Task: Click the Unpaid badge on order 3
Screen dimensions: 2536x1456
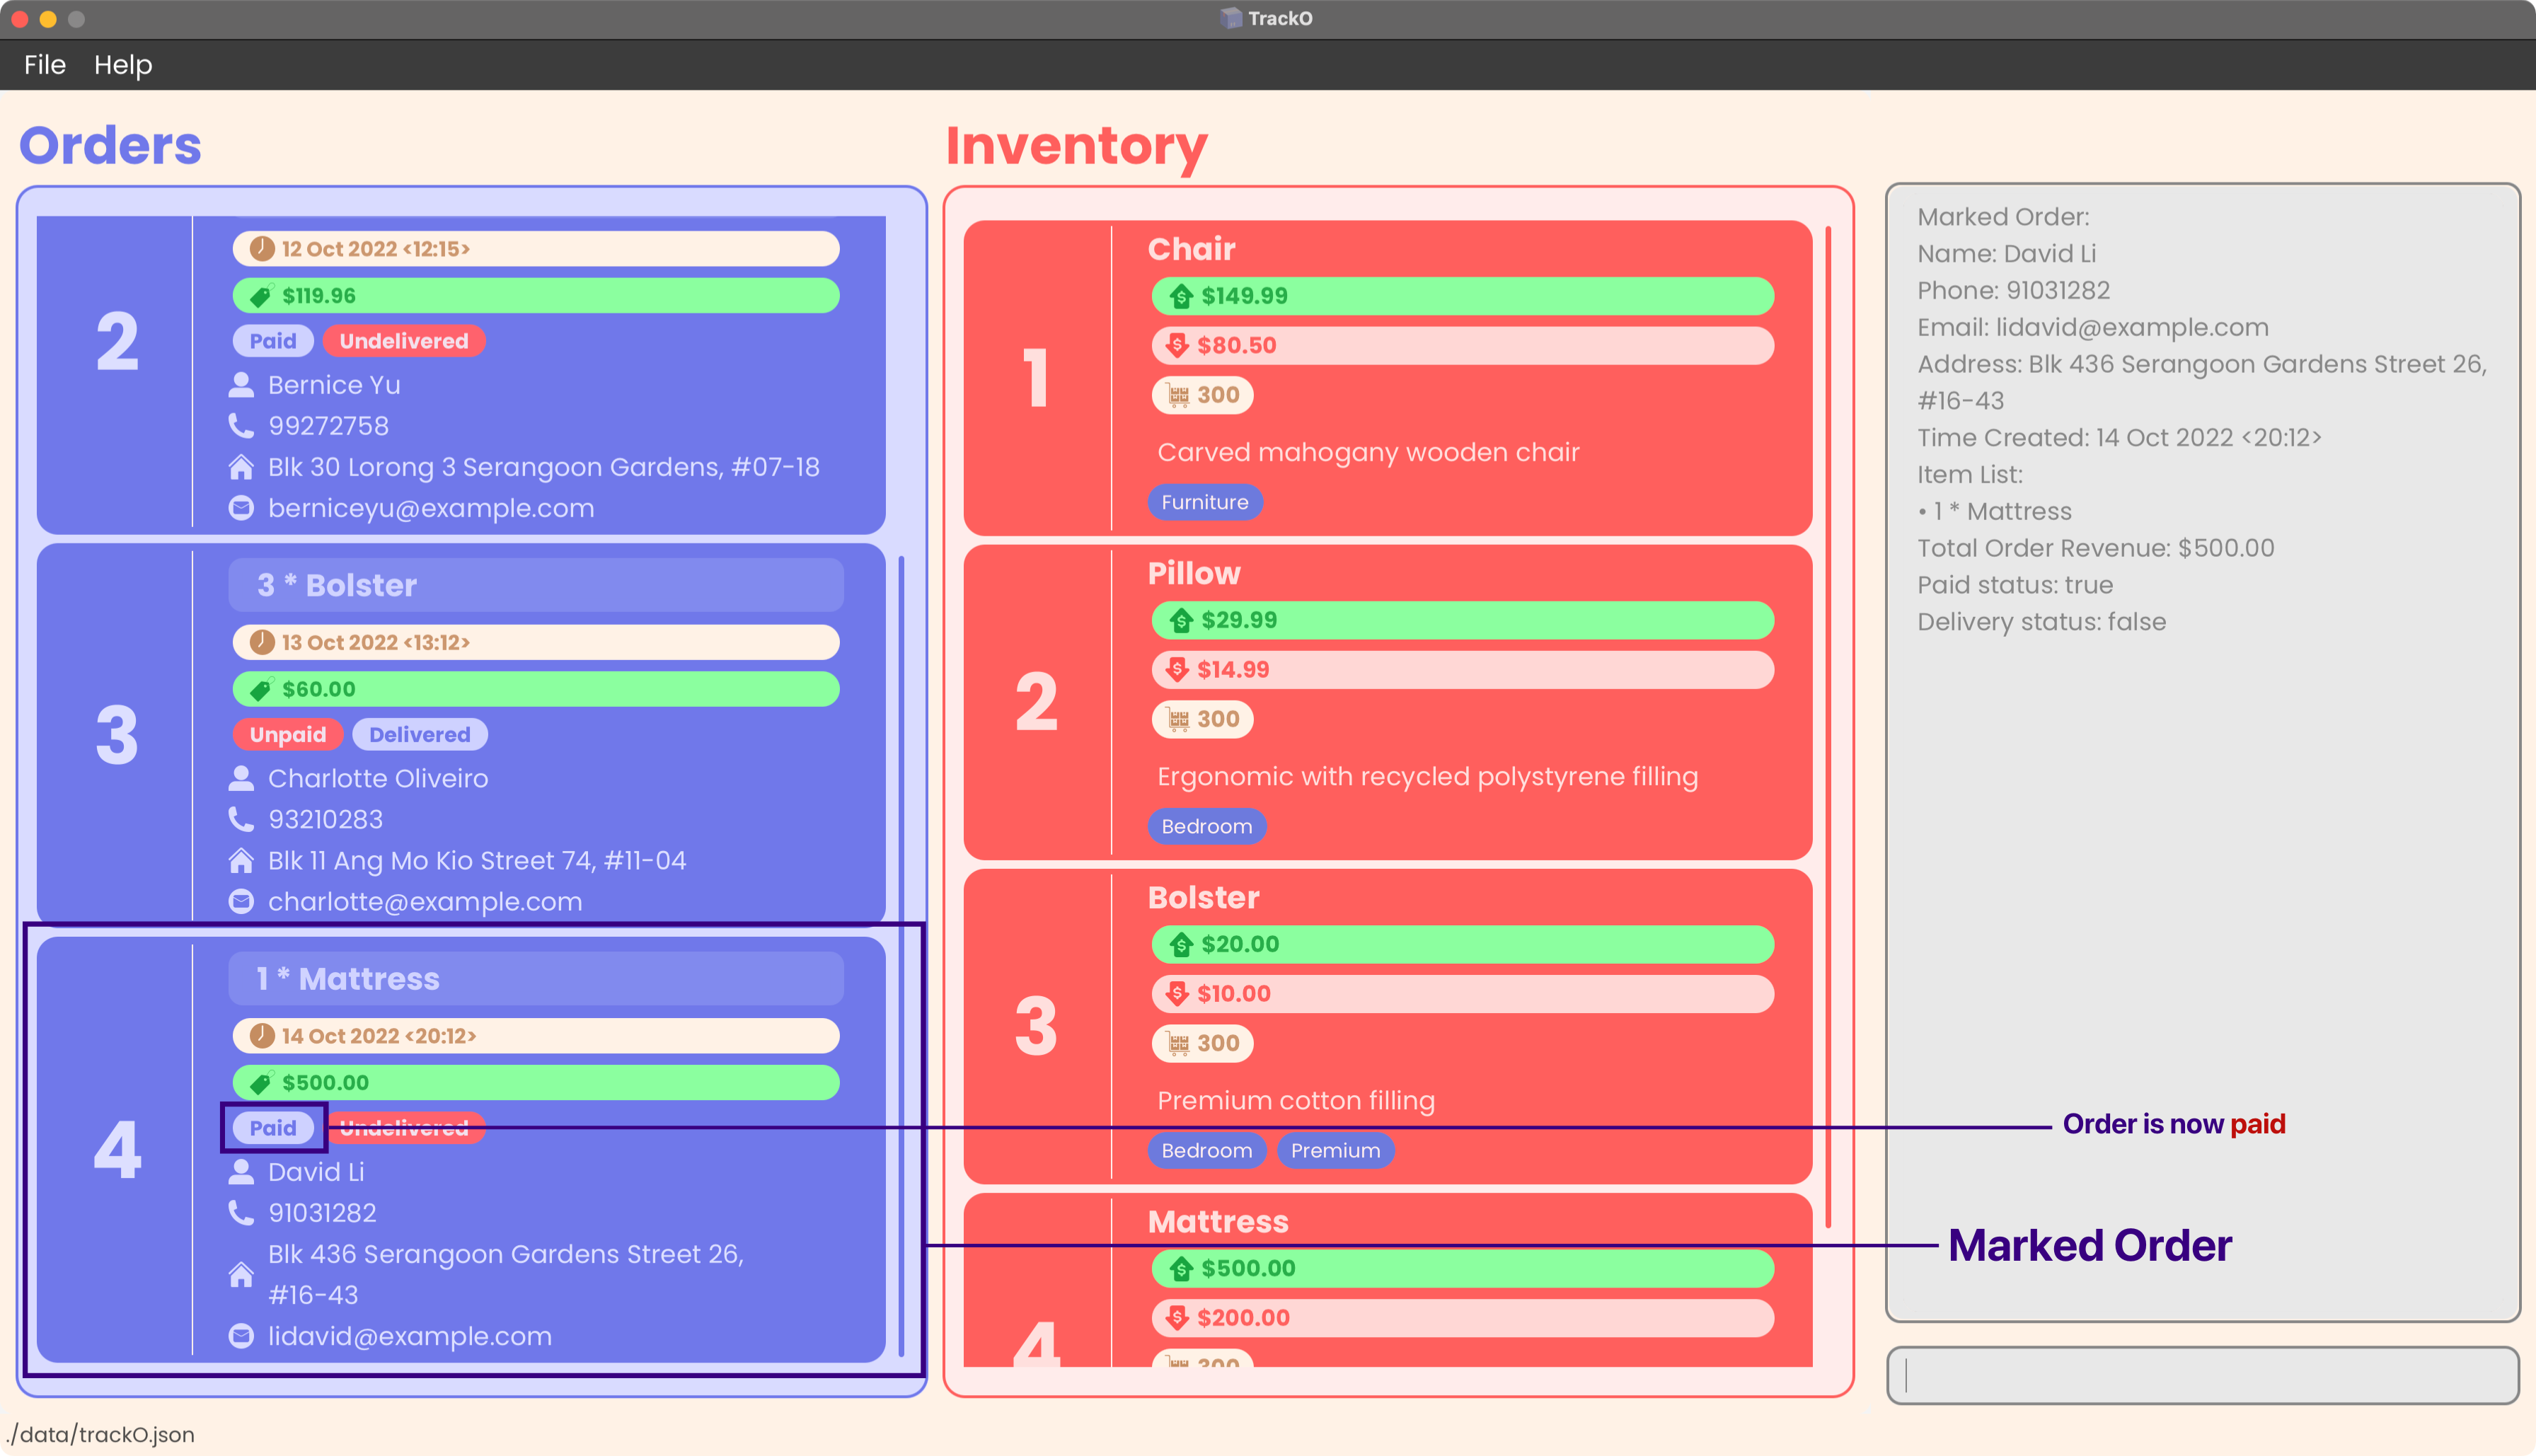Action: [288, 734]
